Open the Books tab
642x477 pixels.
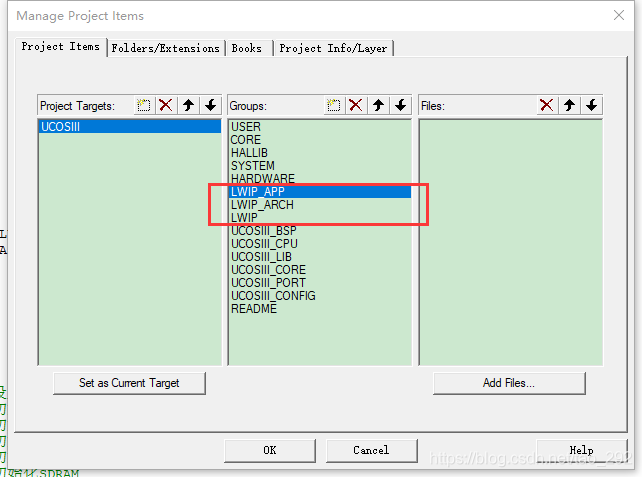coord(247,48)
